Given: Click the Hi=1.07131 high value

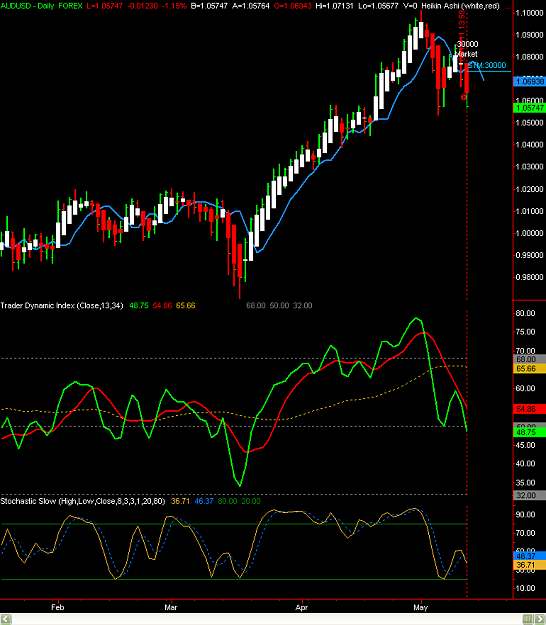Looking at the screenshot, I should 334,6.
